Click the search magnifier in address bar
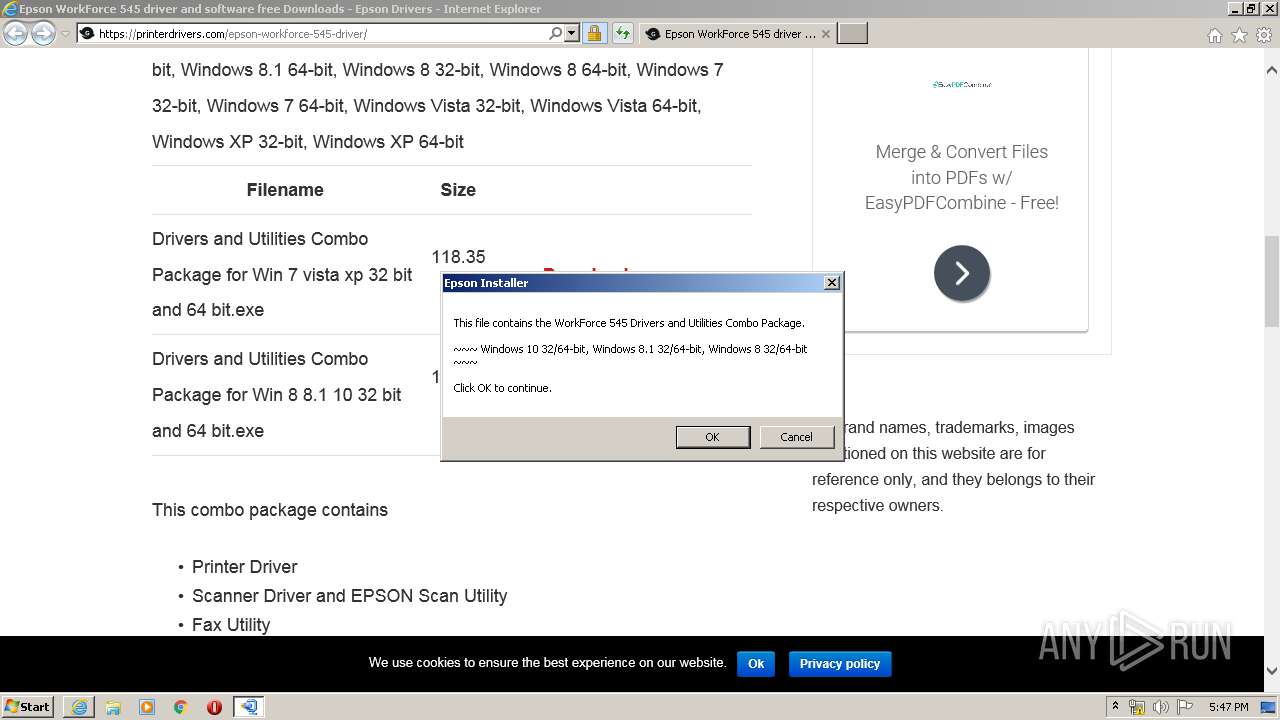This screenshot has width=1280, height=720. [555, 33]
